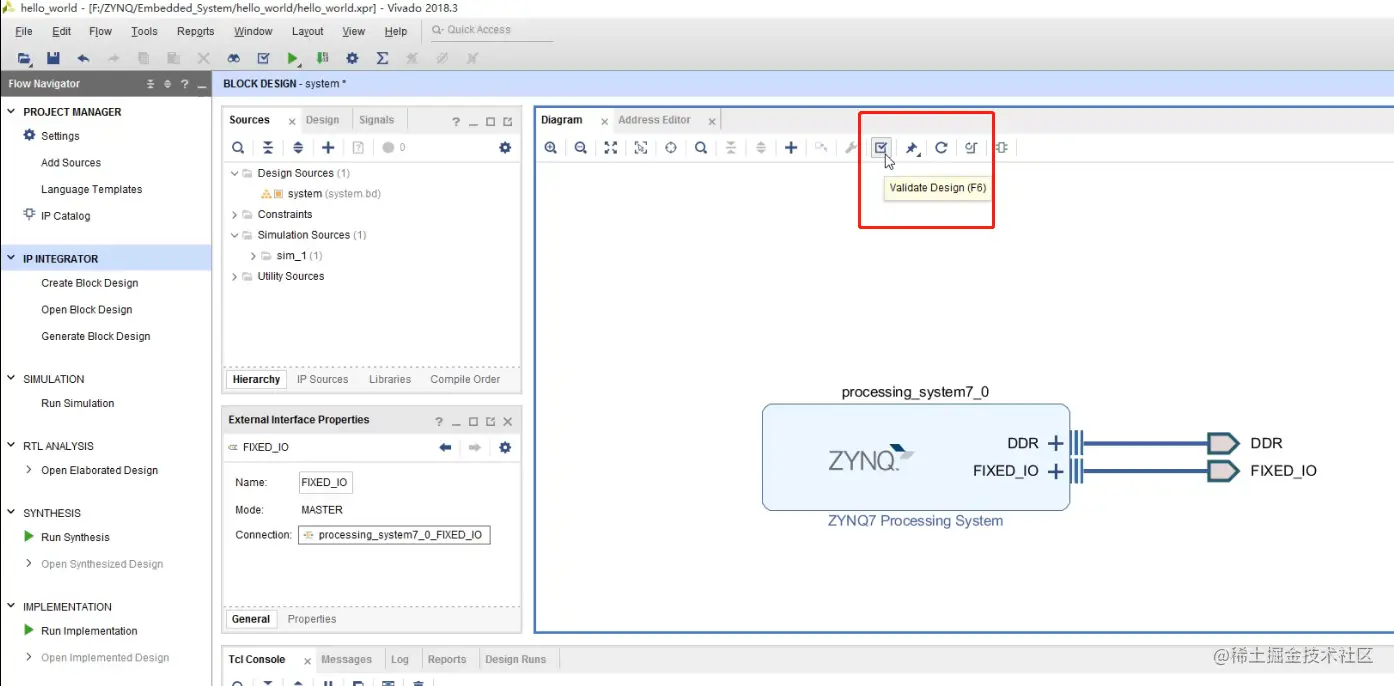Click the crosshair auto-fit icon in Diagram toolbar

671,148
